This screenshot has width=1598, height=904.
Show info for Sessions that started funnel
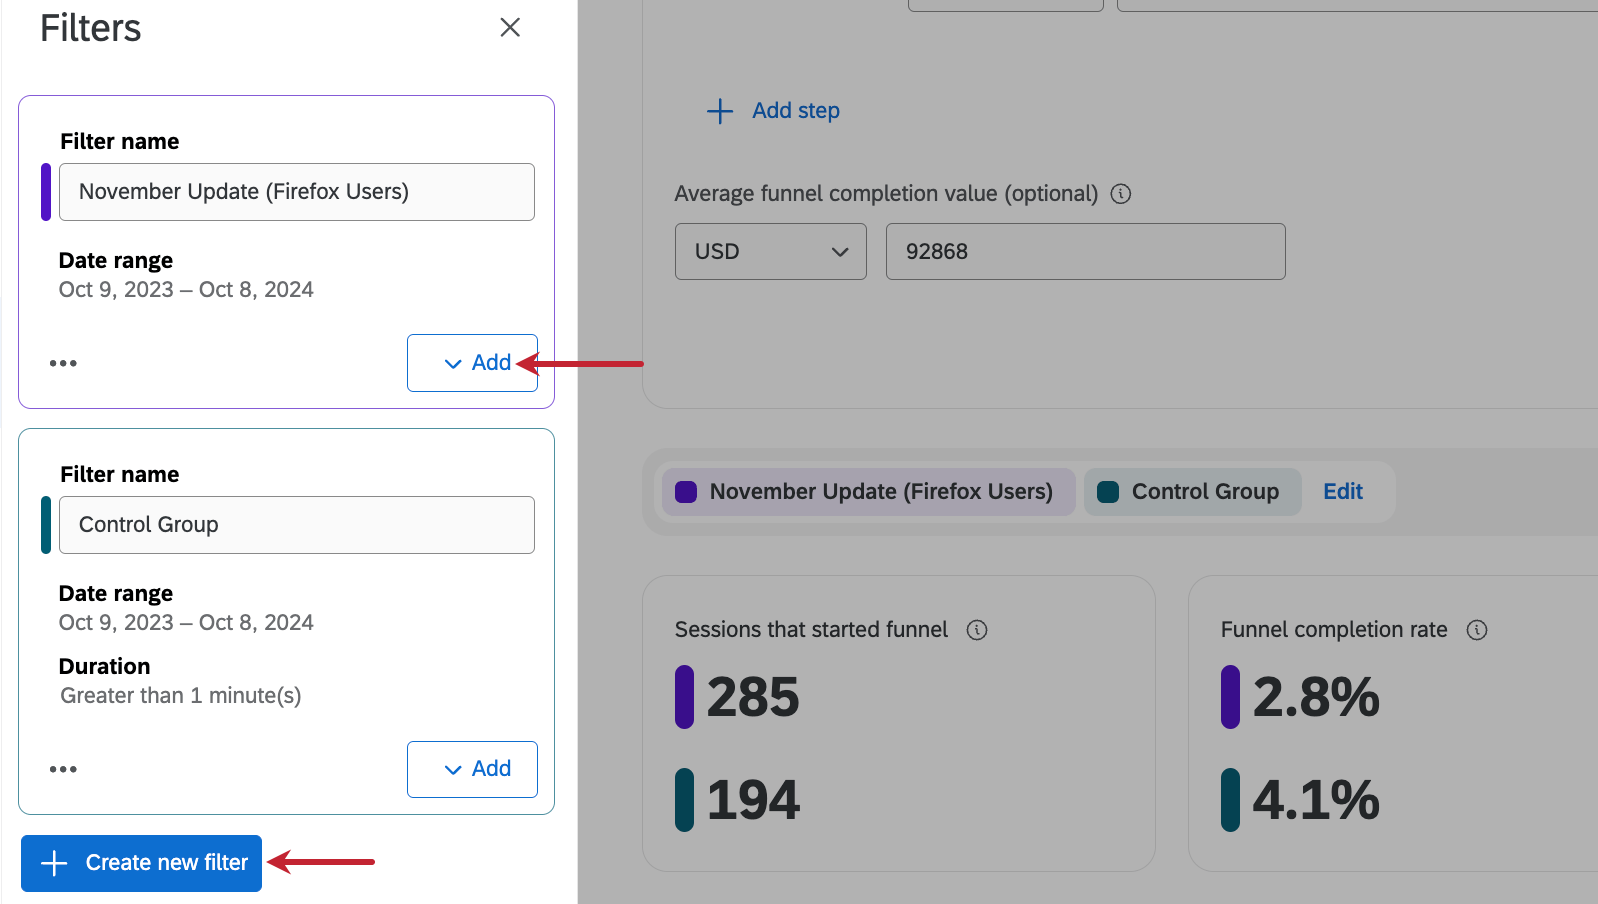coord(977,630)
